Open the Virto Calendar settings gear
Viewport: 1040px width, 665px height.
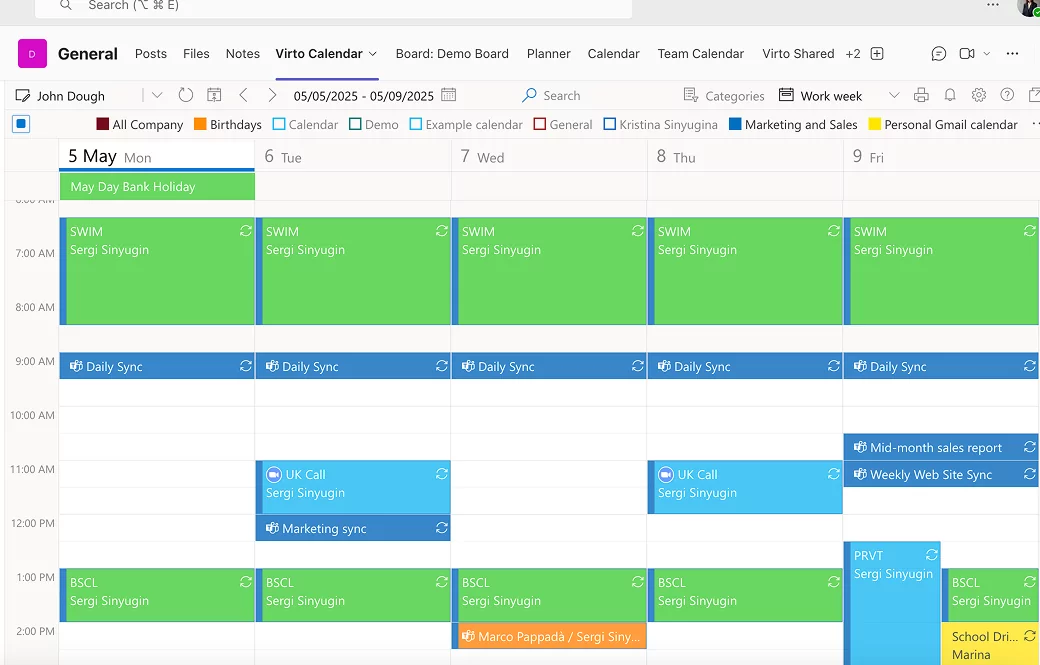(x=979, y=95)
